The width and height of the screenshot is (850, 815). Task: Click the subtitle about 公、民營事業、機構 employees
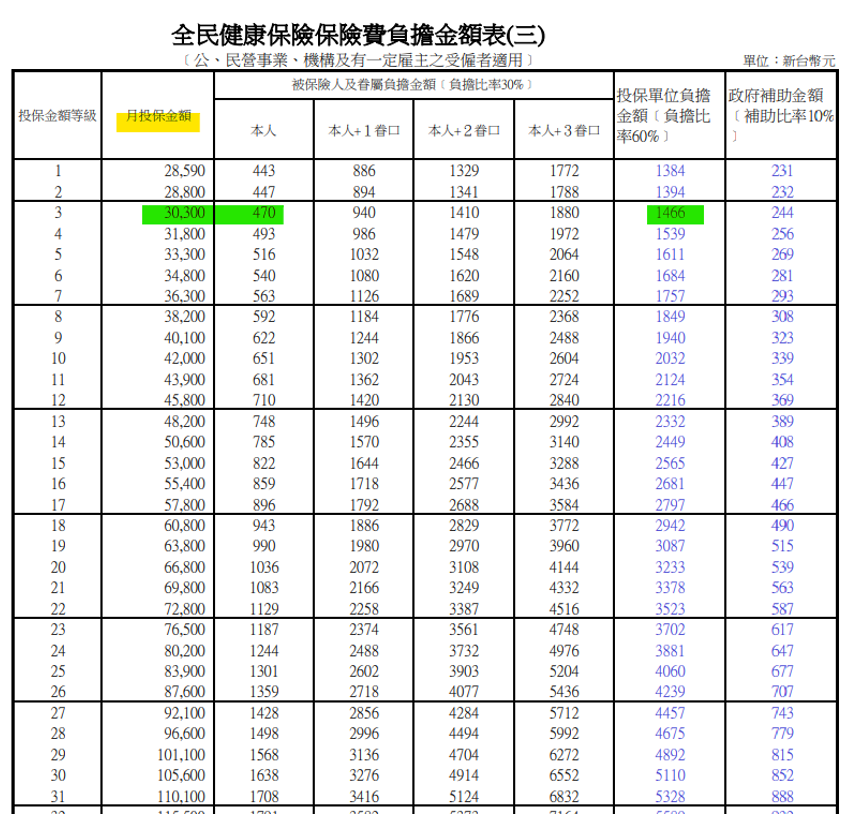358,60
